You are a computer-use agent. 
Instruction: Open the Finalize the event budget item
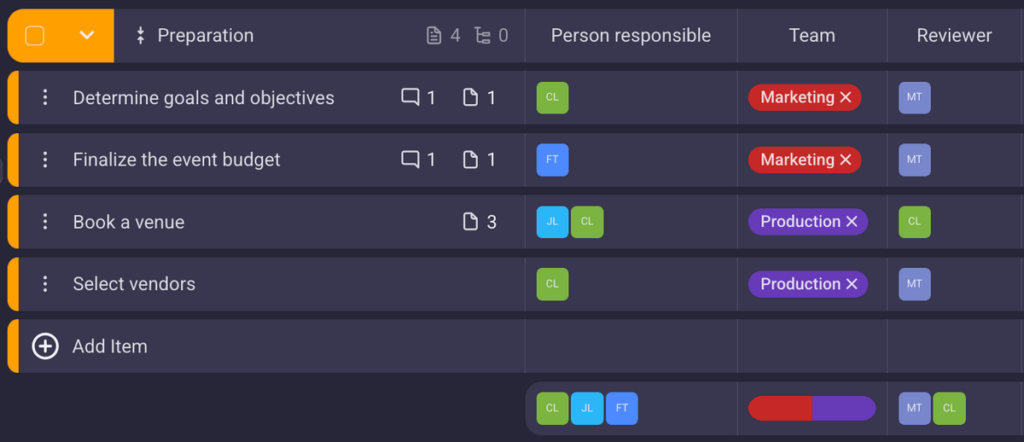coord(176,160)
